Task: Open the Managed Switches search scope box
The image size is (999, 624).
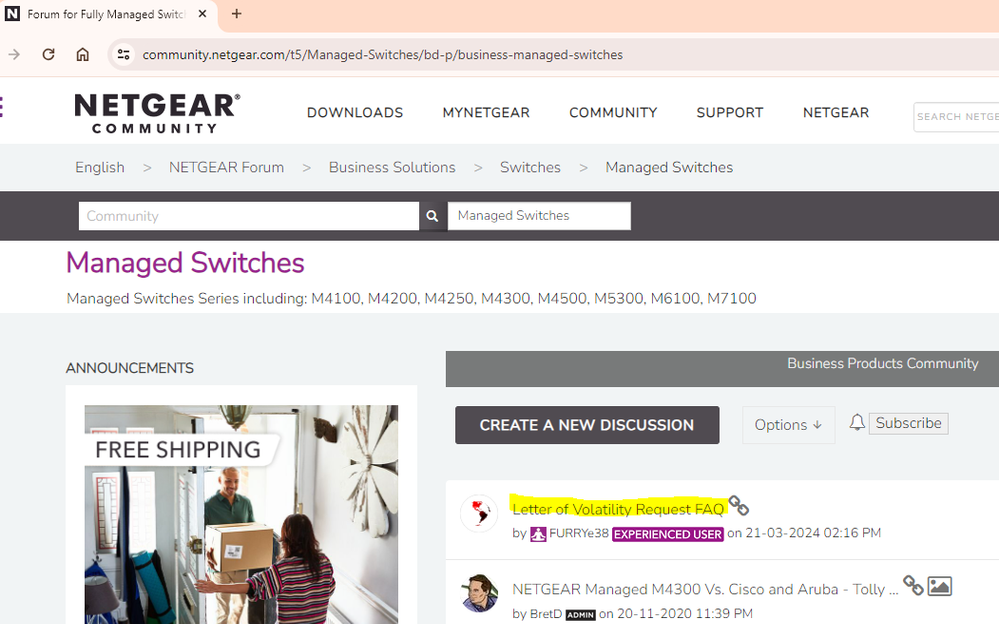Action: pos(539,216)
